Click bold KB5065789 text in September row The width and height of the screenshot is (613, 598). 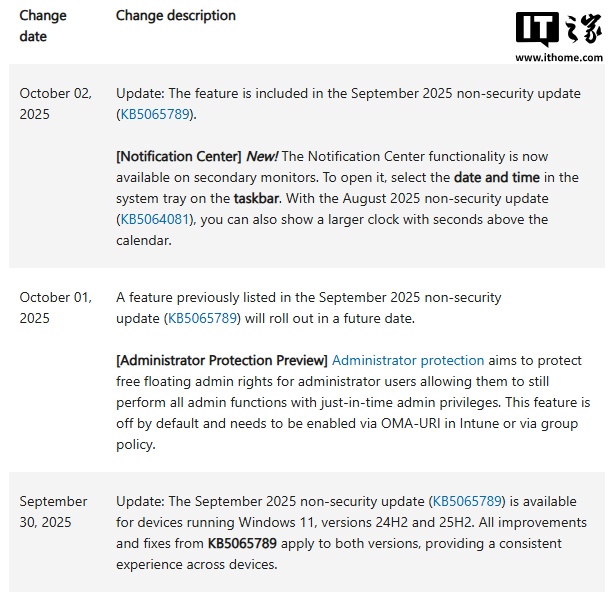[242, 543]
